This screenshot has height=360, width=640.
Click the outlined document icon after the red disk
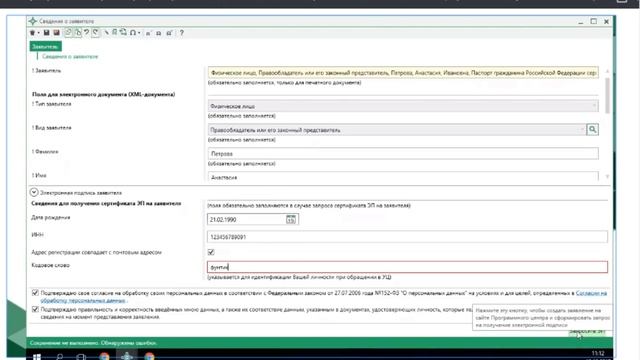pos(68,33)
